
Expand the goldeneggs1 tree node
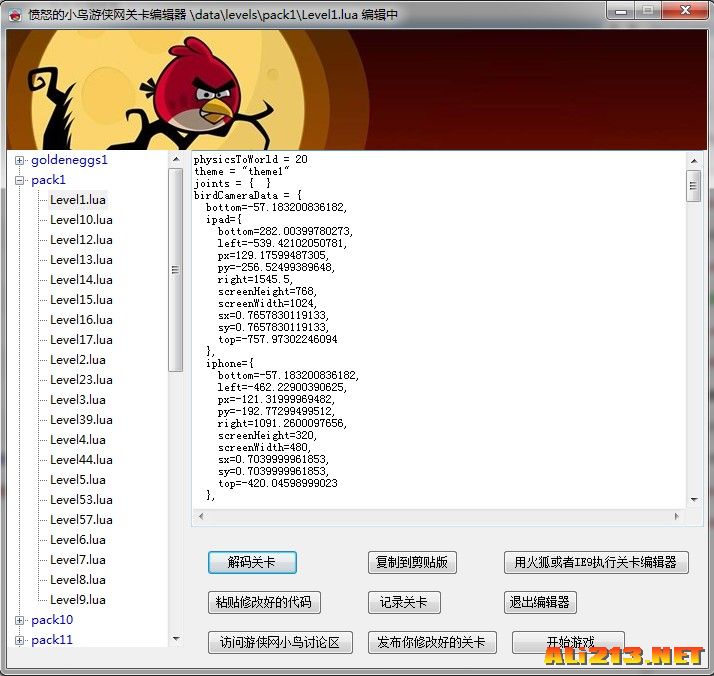(x=19, y=160)
